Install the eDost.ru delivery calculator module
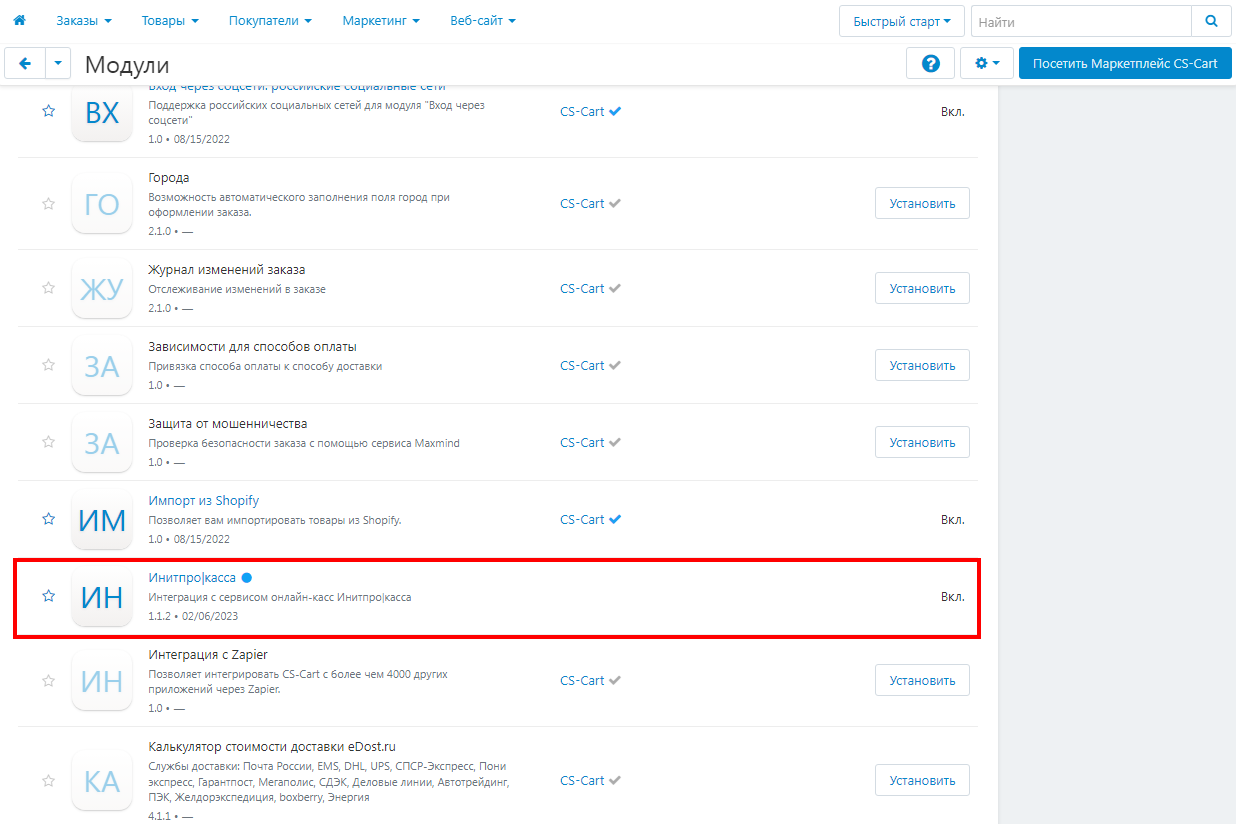Screen dimensions: 1236x824 pos(922,780)
